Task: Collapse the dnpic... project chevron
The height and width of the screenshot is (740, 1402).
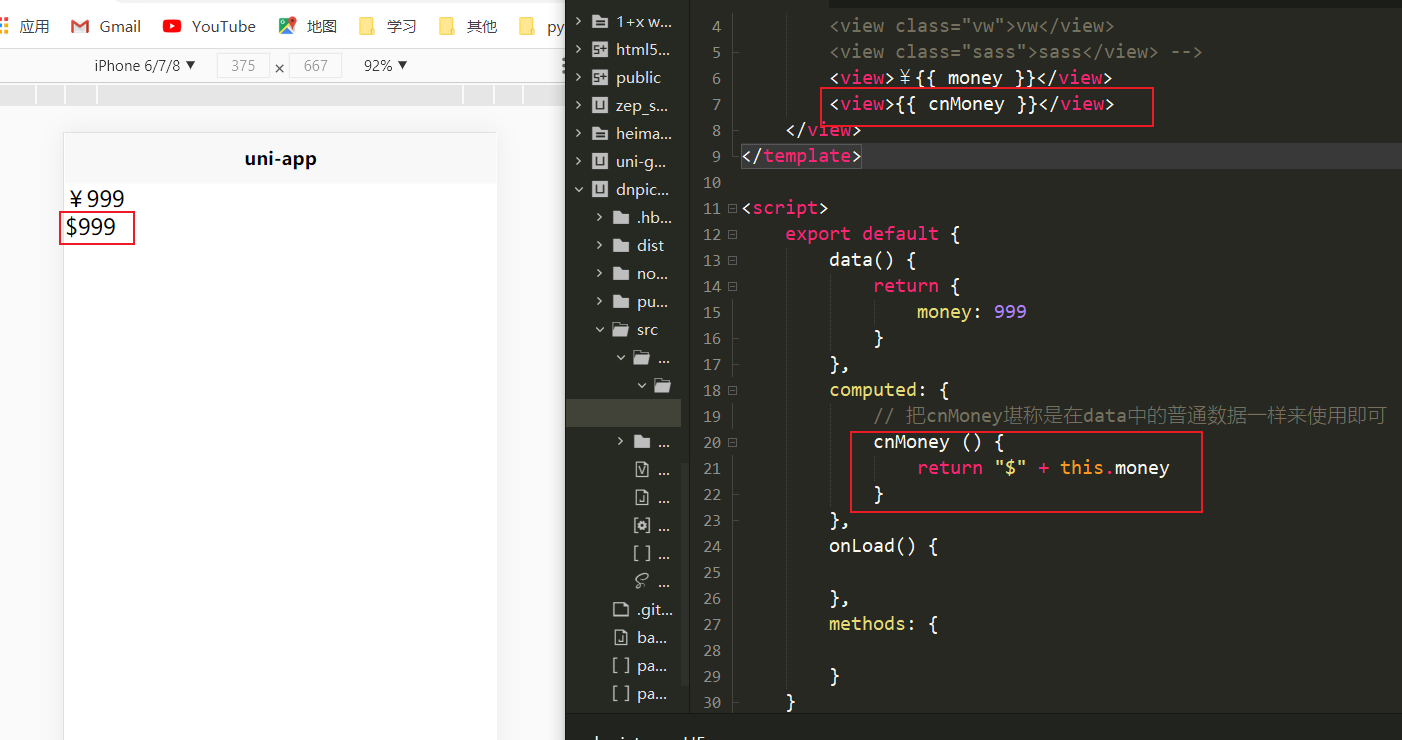Action: click(578, 189)
